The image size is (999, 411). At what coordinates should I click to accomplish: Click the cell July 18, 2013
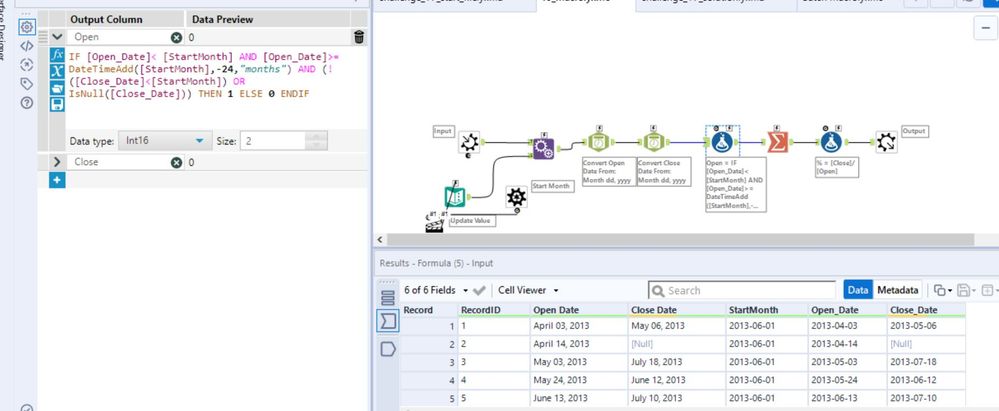[677, 362]
